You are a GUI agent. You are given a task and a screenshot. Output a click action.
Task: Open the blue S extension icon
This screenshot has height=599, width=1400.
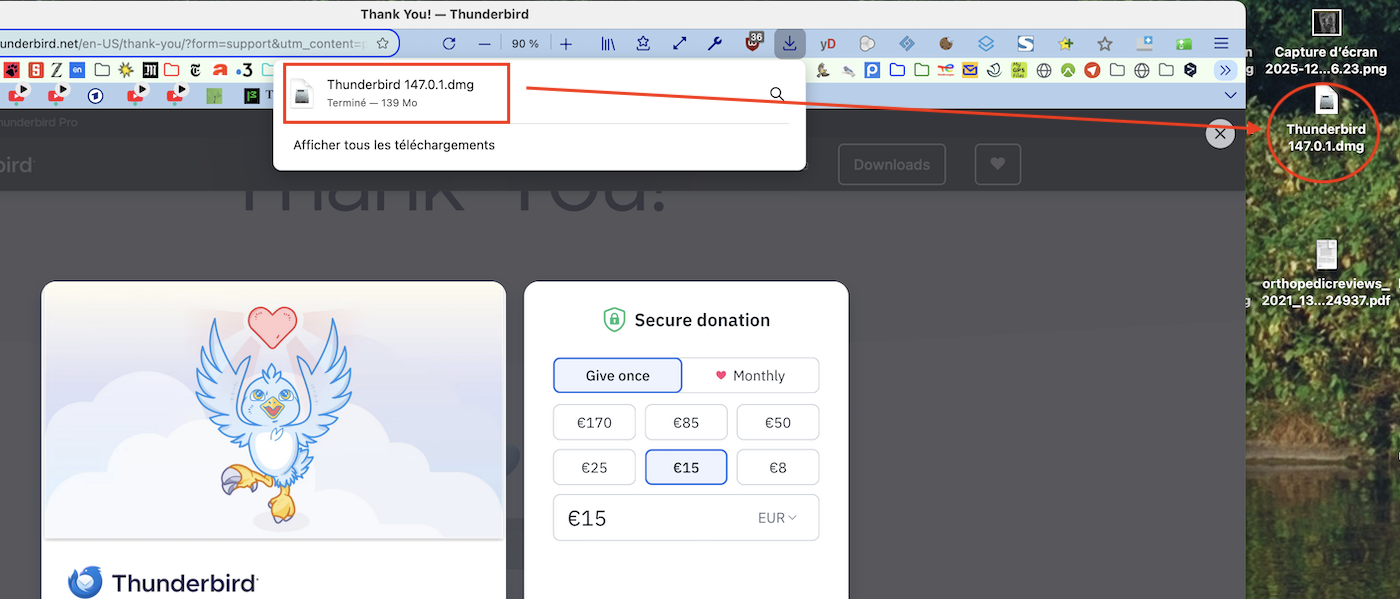1025,44
